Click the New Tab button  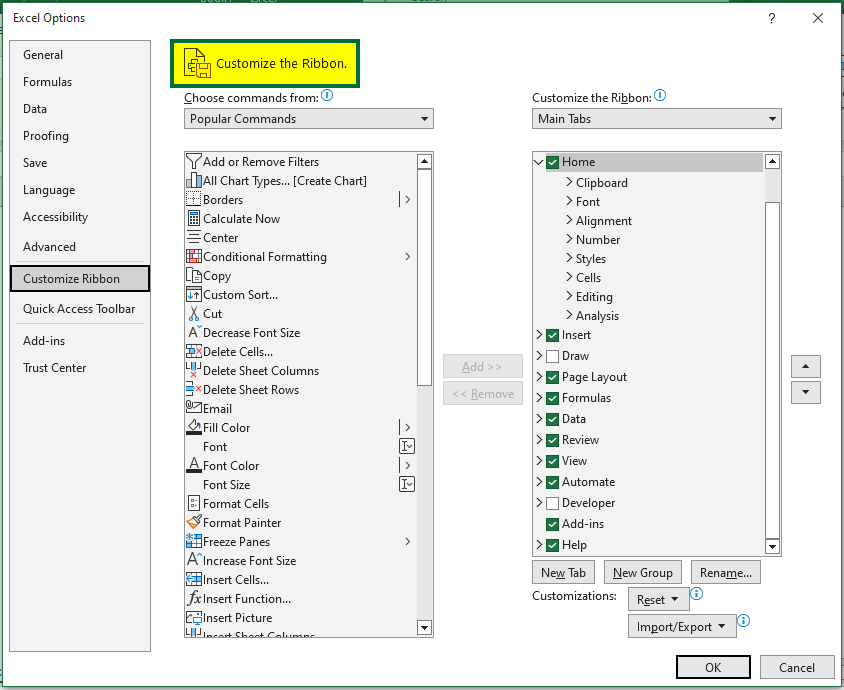(563, 573)
